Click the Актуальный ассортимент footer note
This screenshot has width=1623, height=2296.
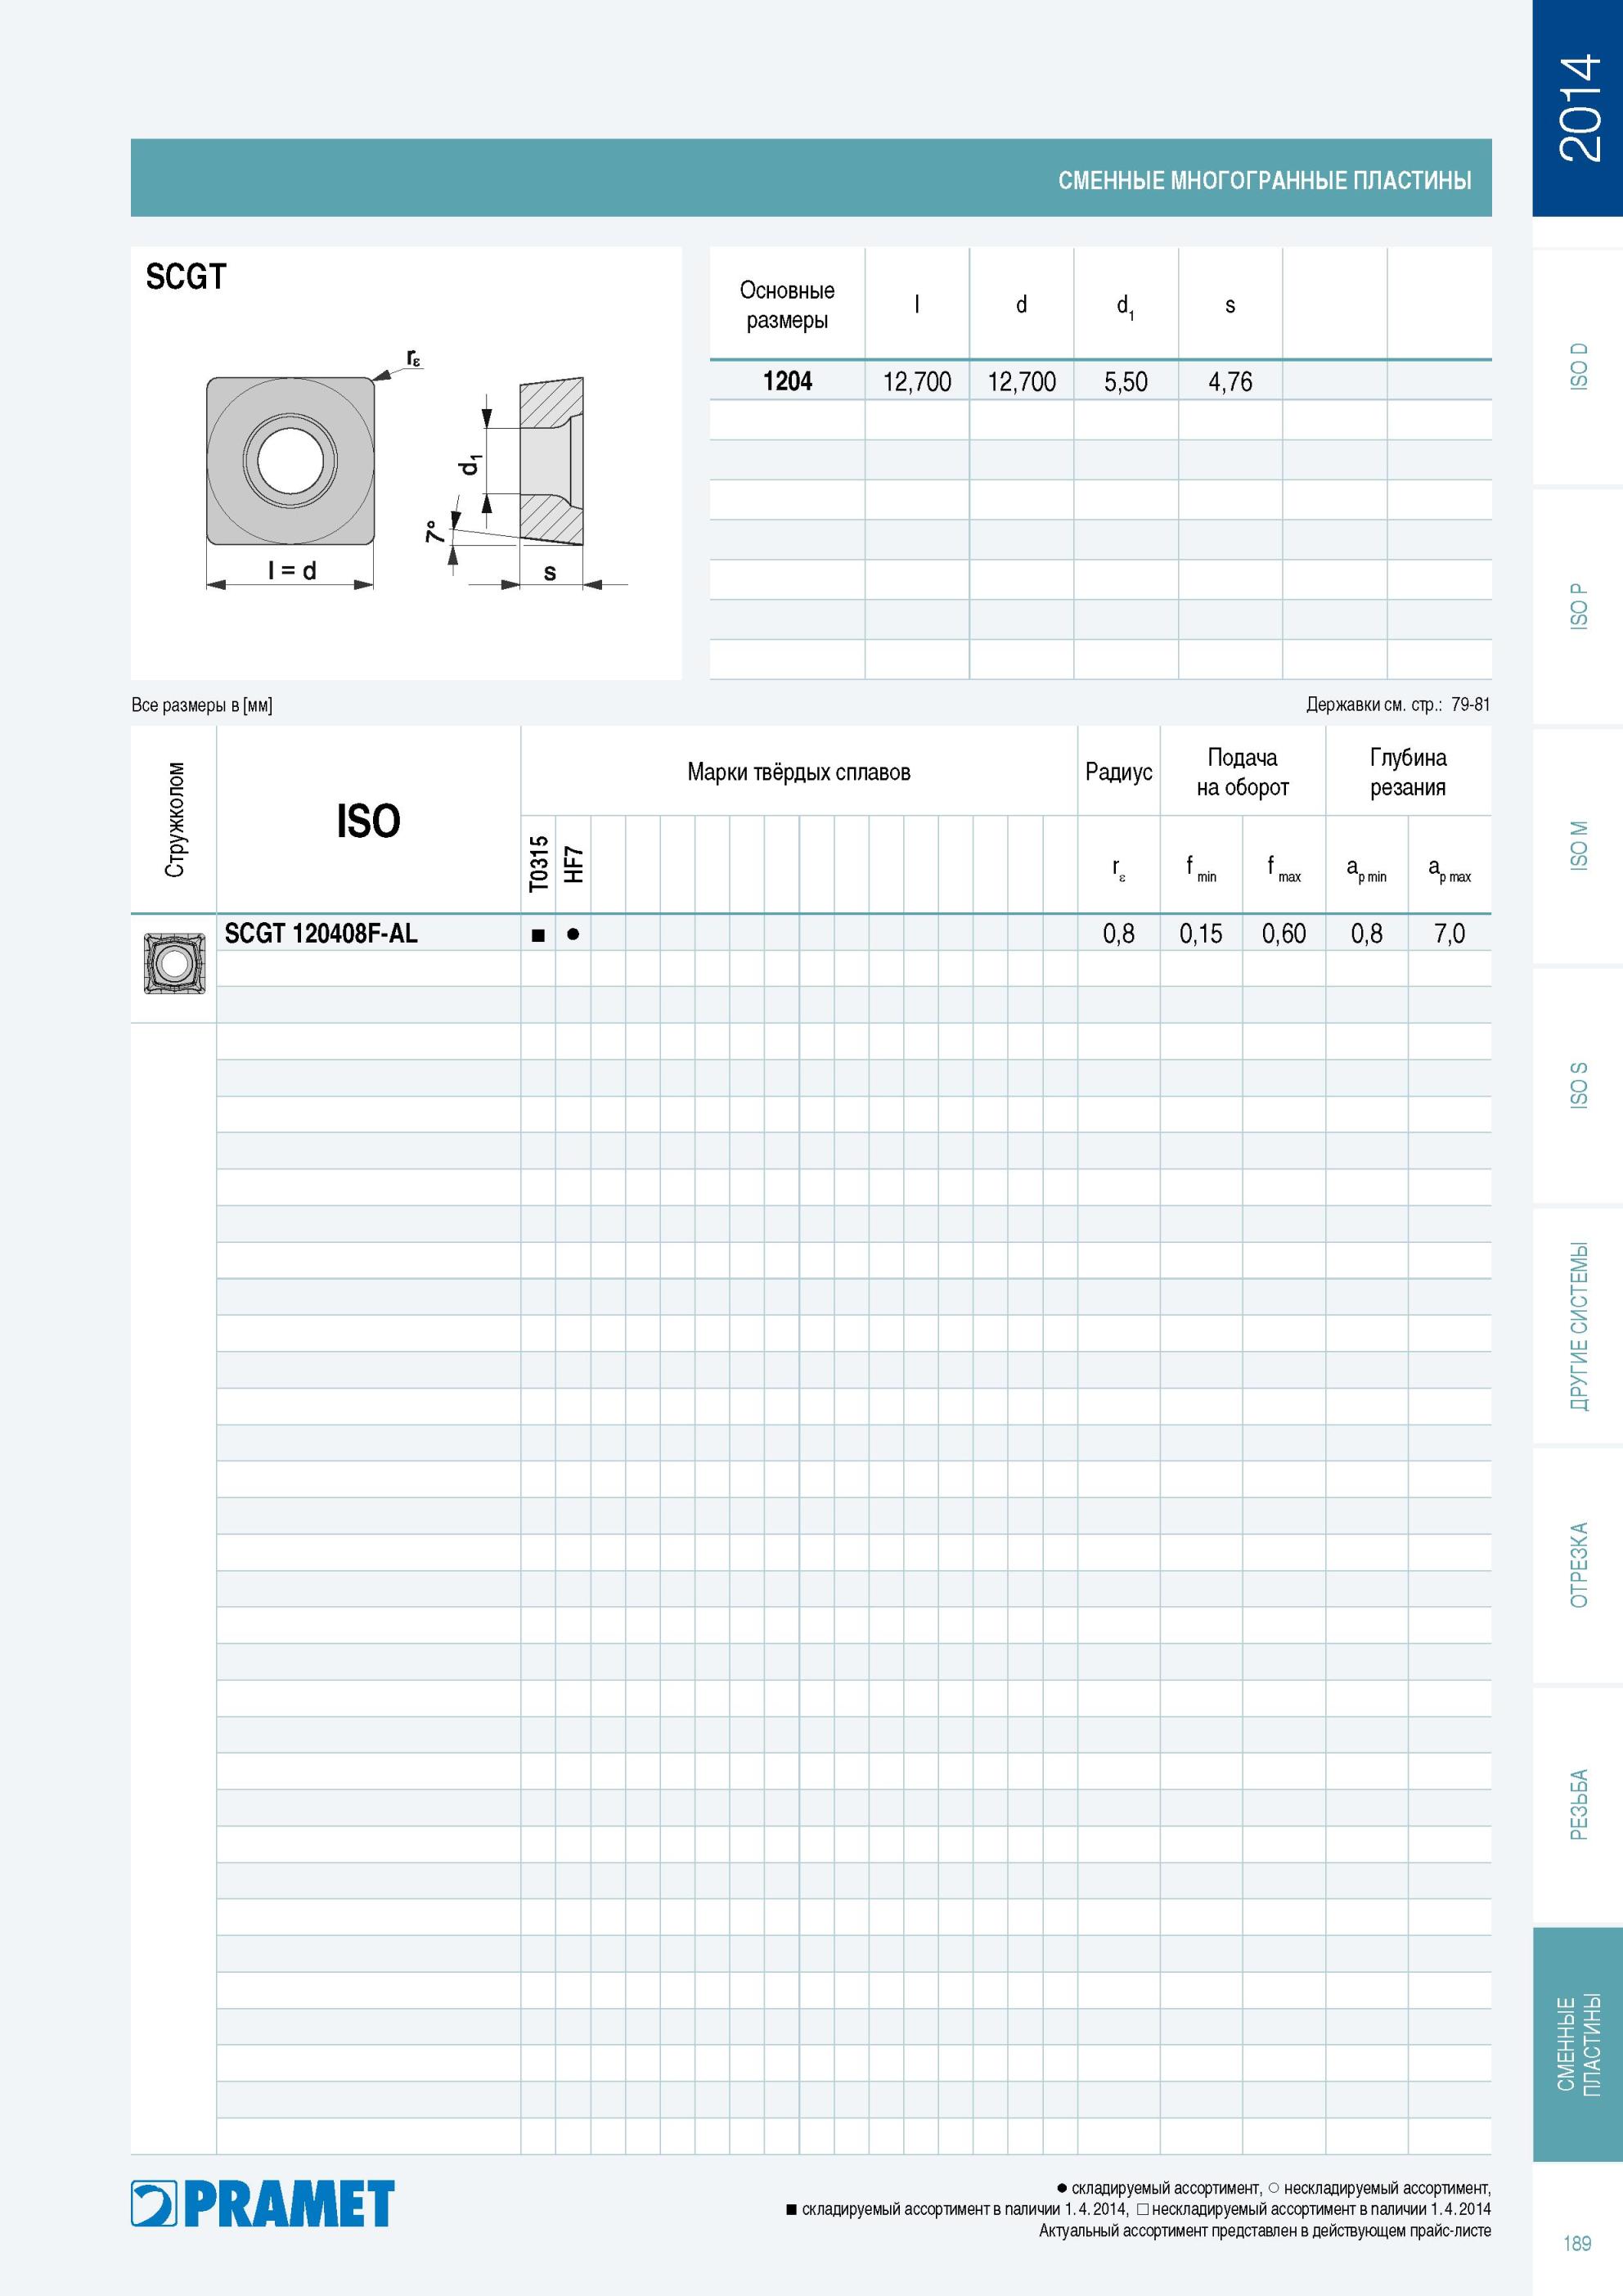1265,2230
